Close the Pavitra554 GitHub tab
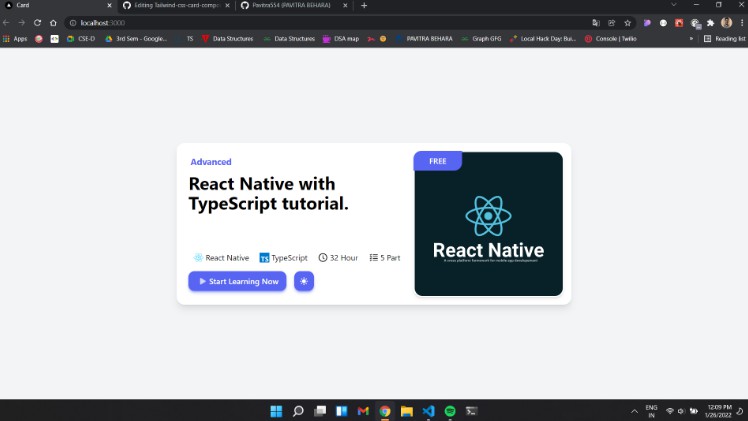This screenshot has width=748, height=421. coord(345,5)
